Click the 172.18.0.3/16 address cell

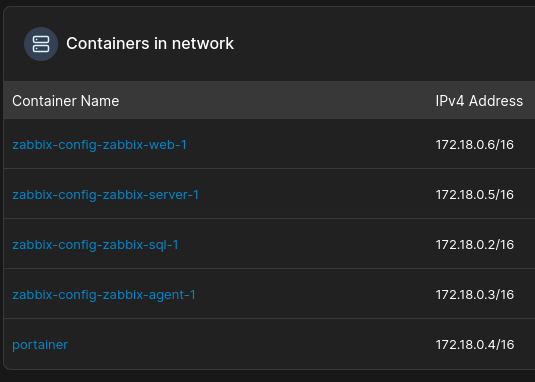pyautogui.click(x=475, y=295)
